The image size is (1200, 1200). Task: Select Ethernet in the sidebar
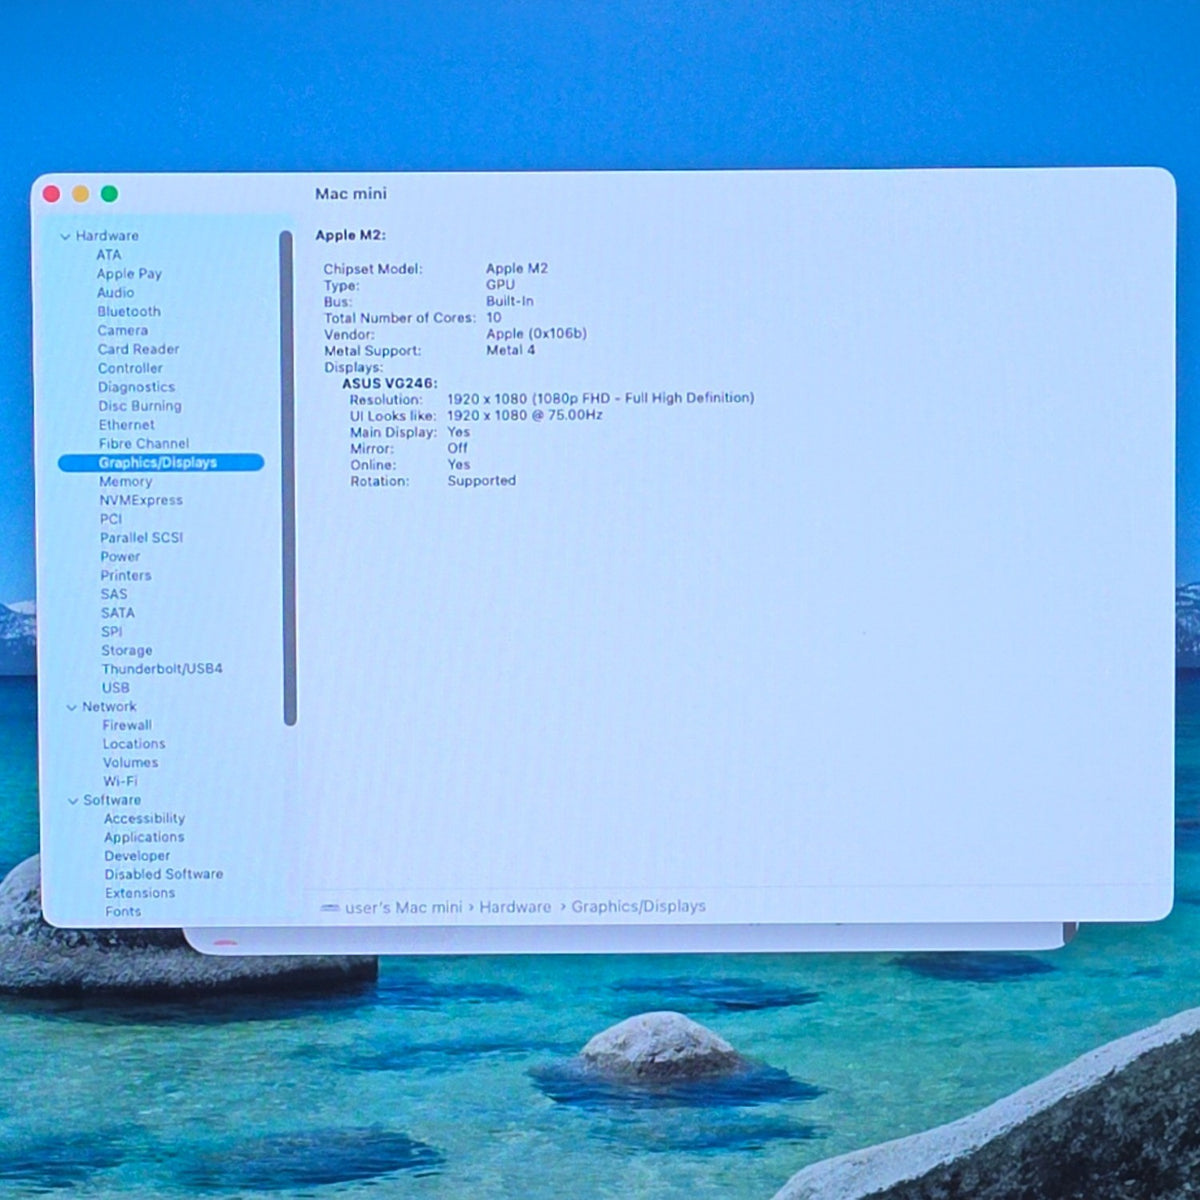126,425
